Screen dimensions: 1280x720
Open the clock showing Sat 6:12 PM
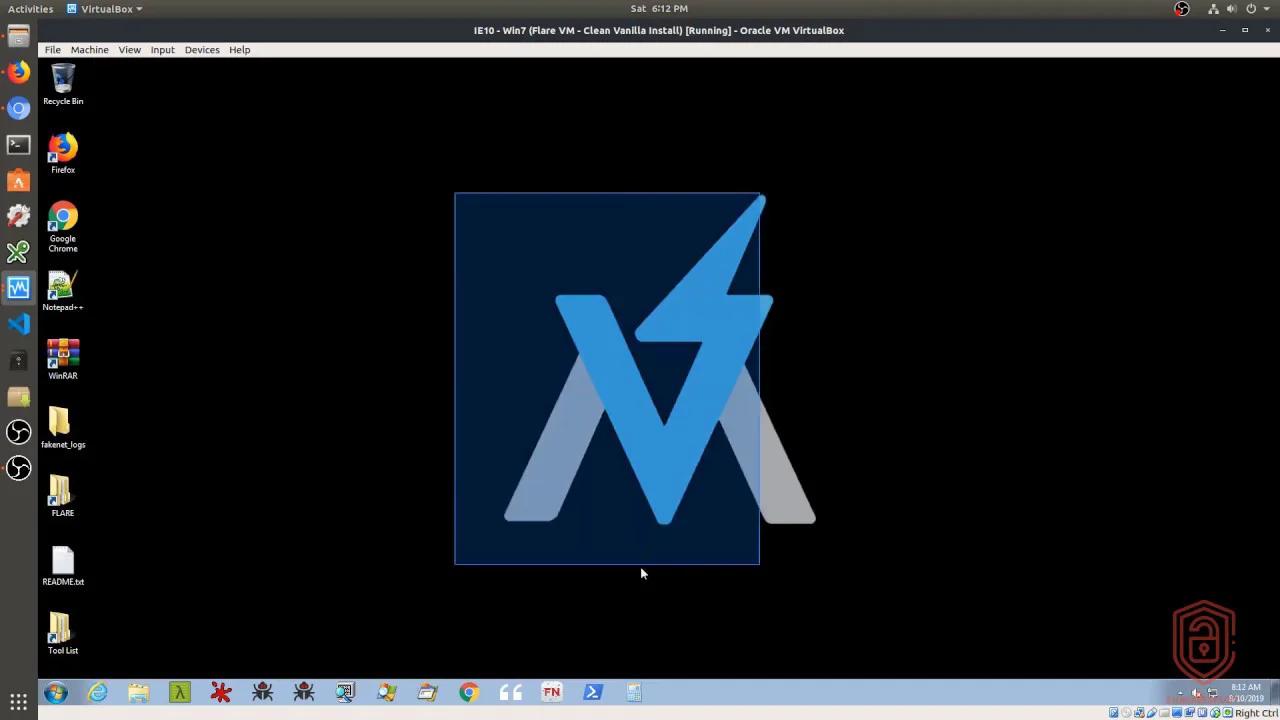[658, 9]
